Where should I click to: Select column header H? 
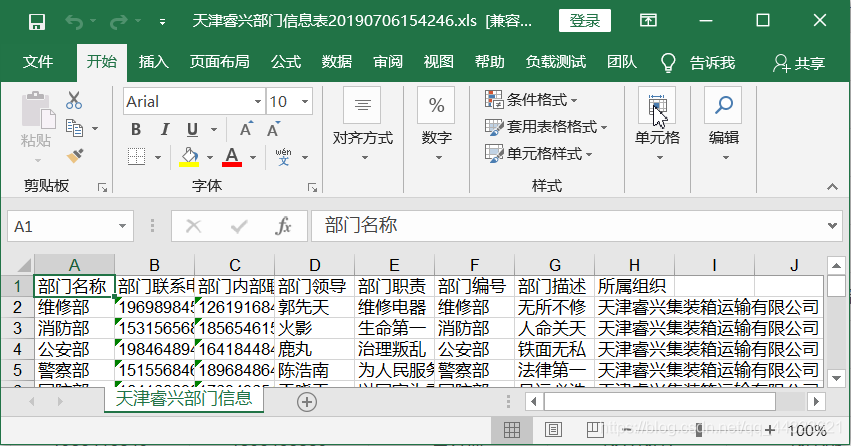(634, 265)
